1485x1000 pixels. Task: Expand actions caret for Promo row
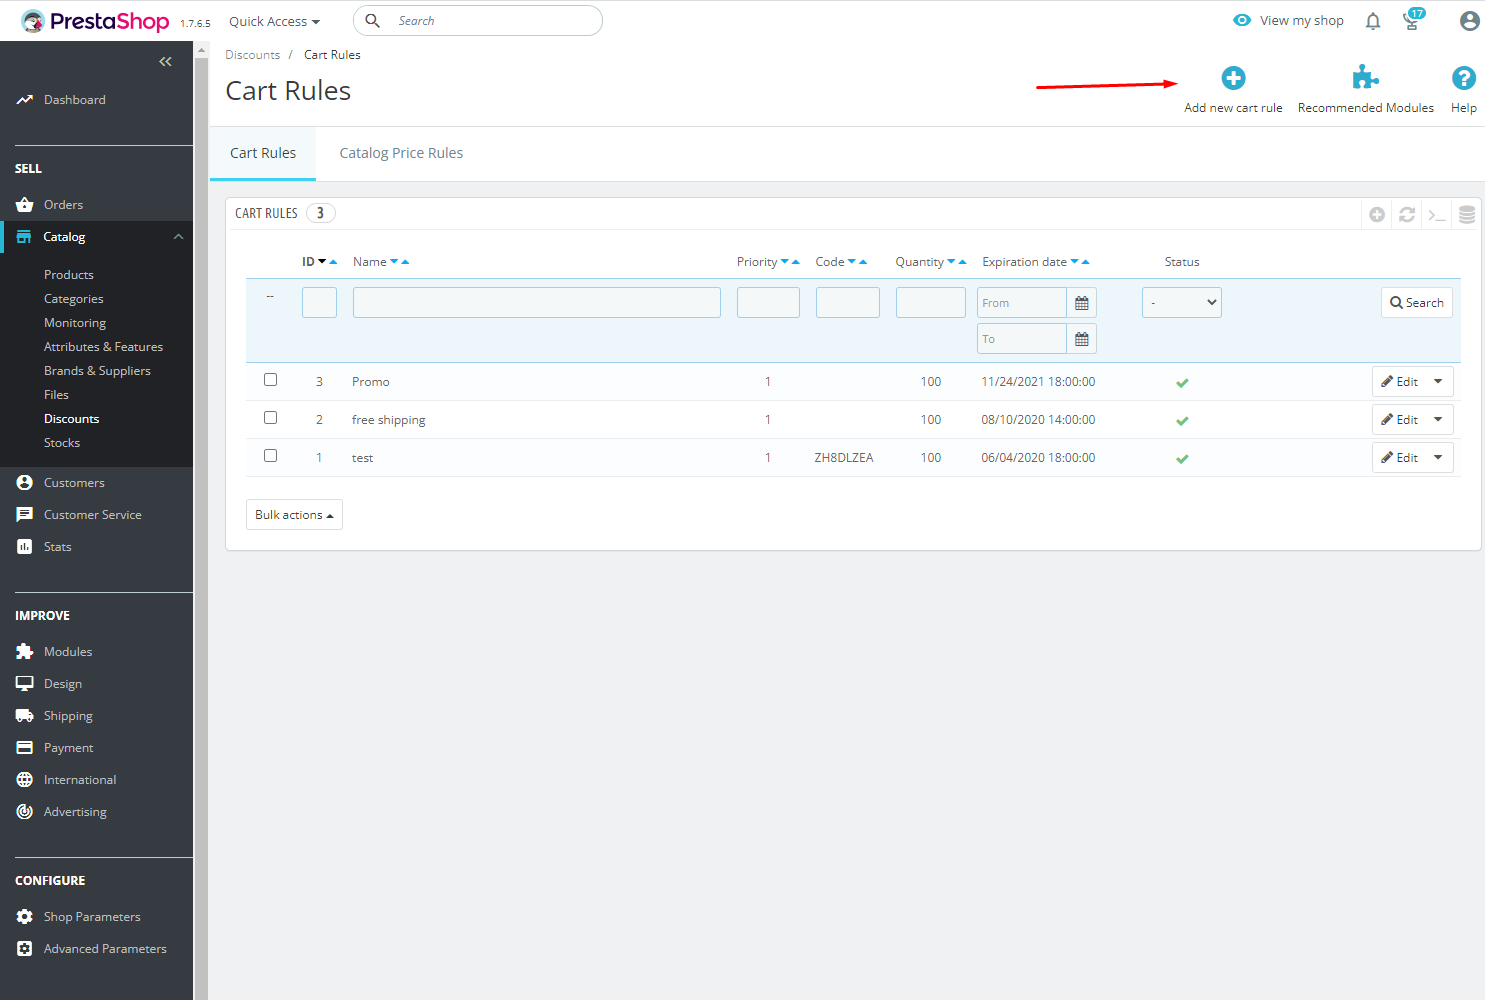coord(1439,382)
